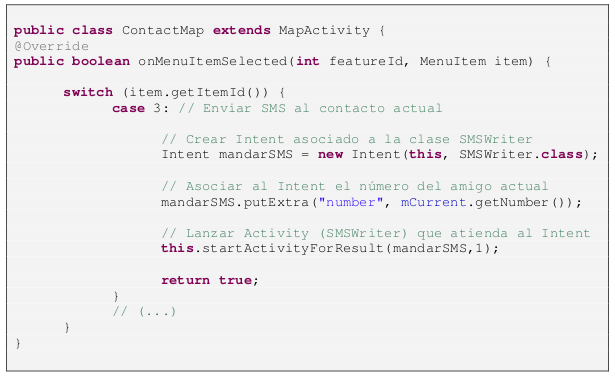Click the featureId parameter
The width and height of the screenshot is (615, 378).
(x=366, y=61)
